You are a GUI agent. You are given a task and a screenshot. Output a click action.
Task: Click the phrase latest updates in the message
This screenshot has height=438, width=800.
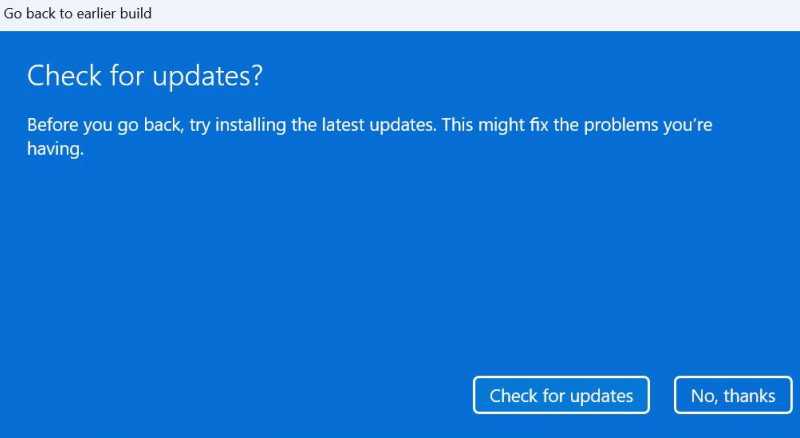click(379, 125)
